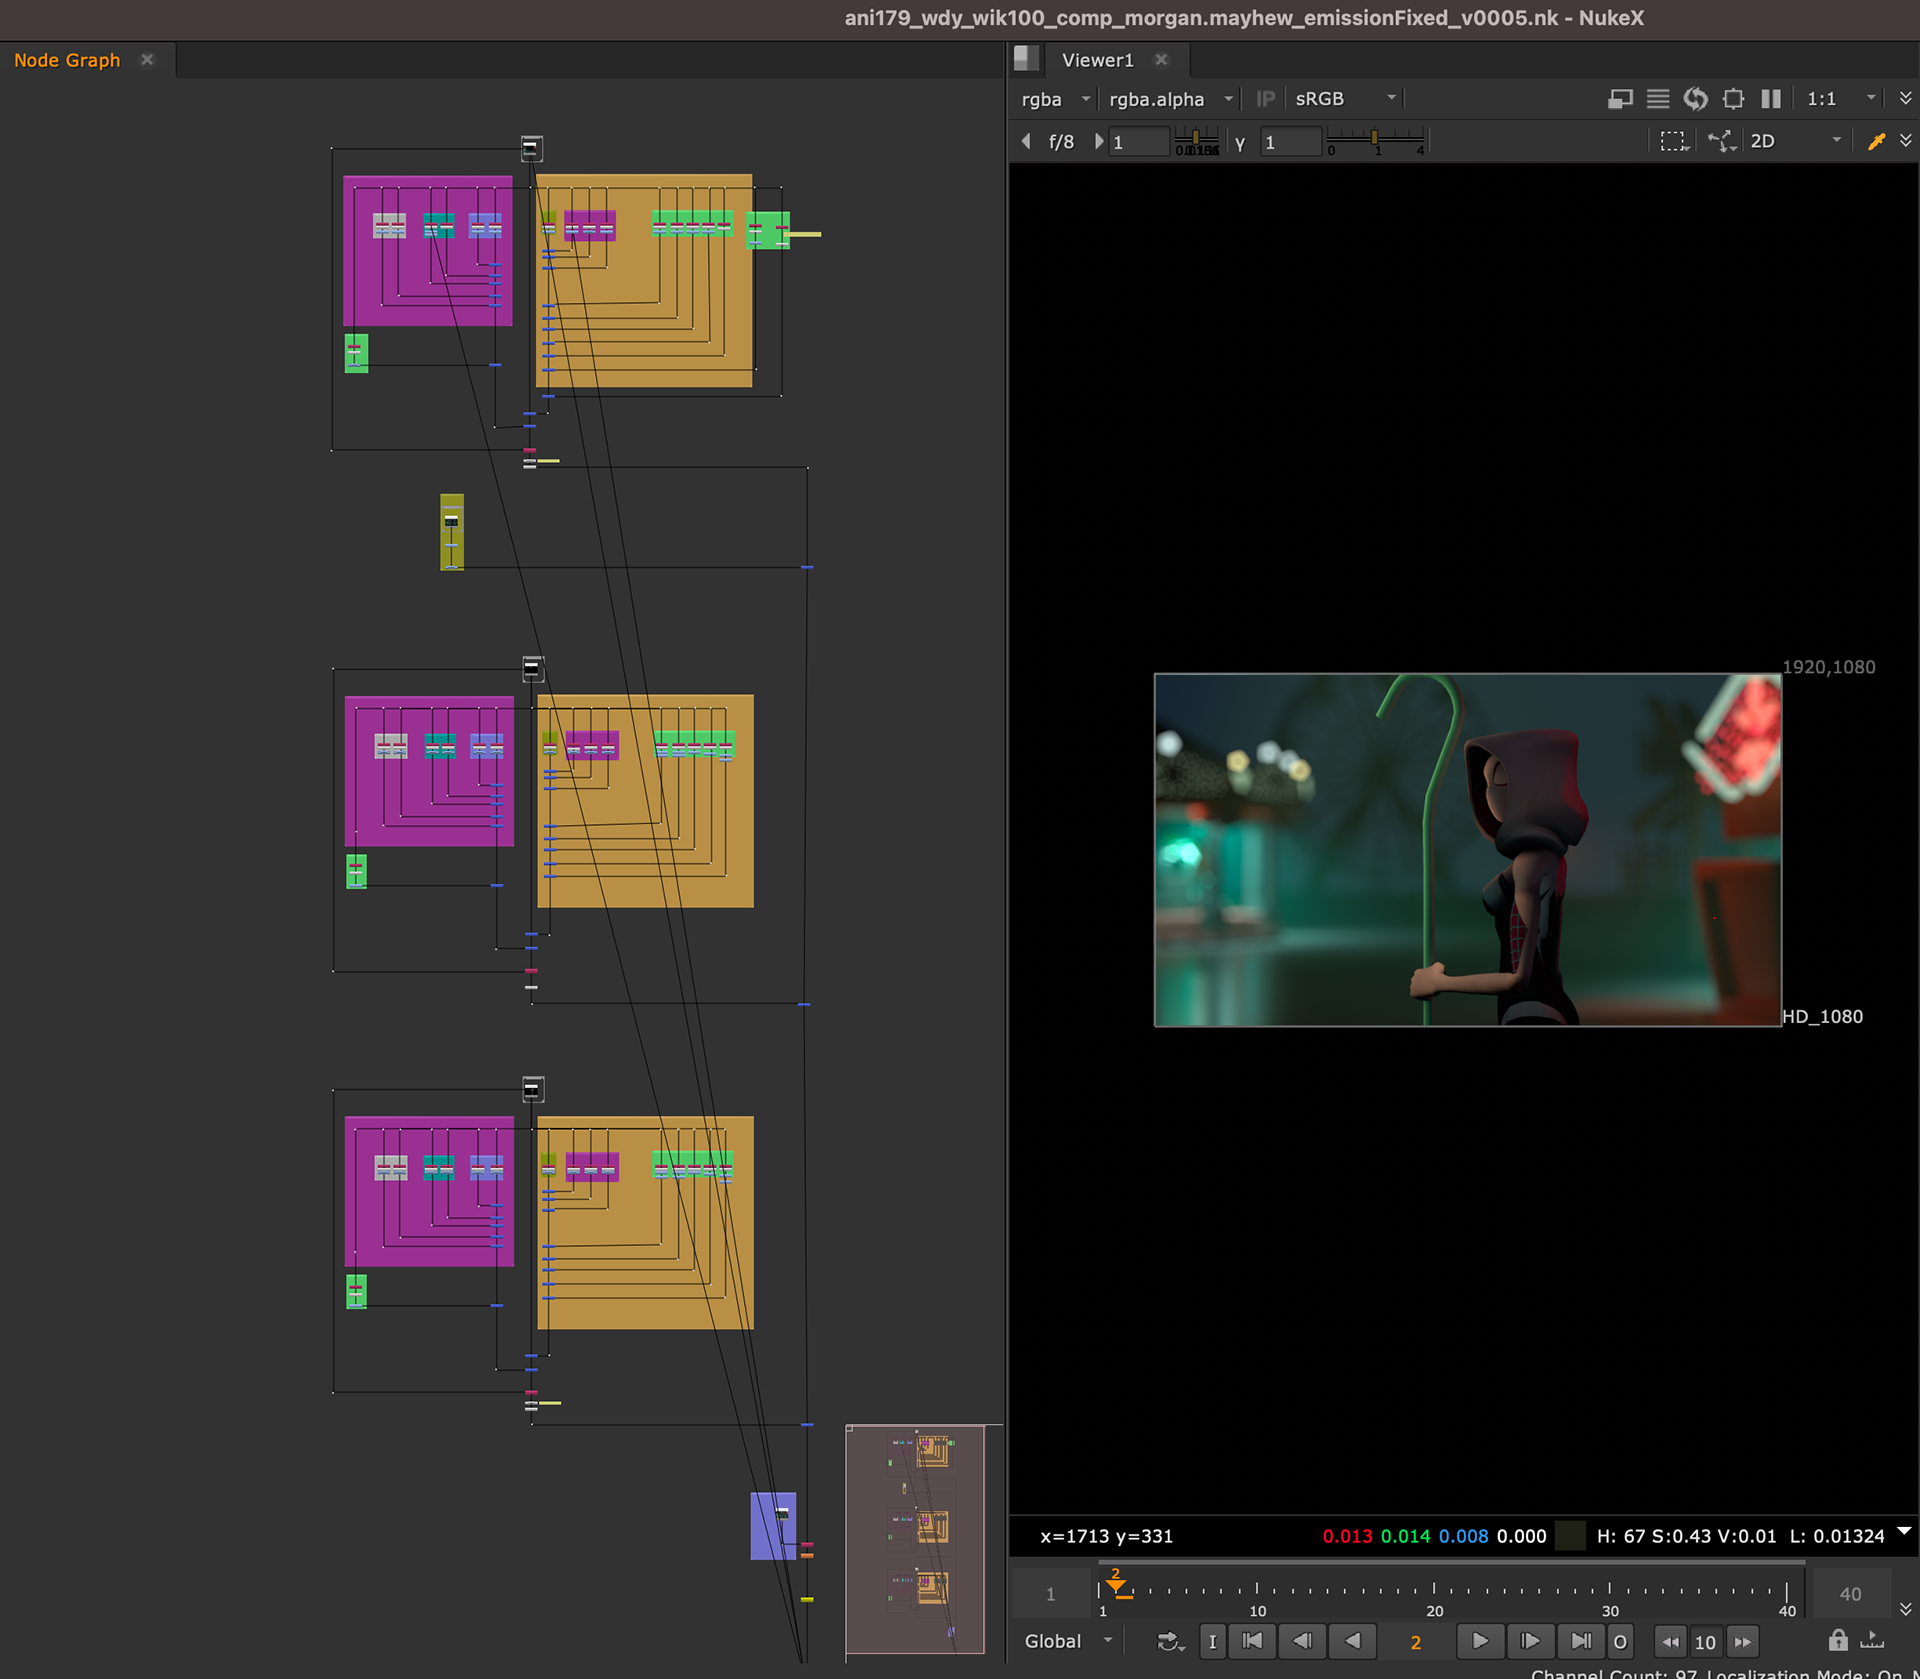The width and height of the screenshot is (1920, 1679).
Task: Close the Viewer1 tab
Action: [x=1161, y=60]
